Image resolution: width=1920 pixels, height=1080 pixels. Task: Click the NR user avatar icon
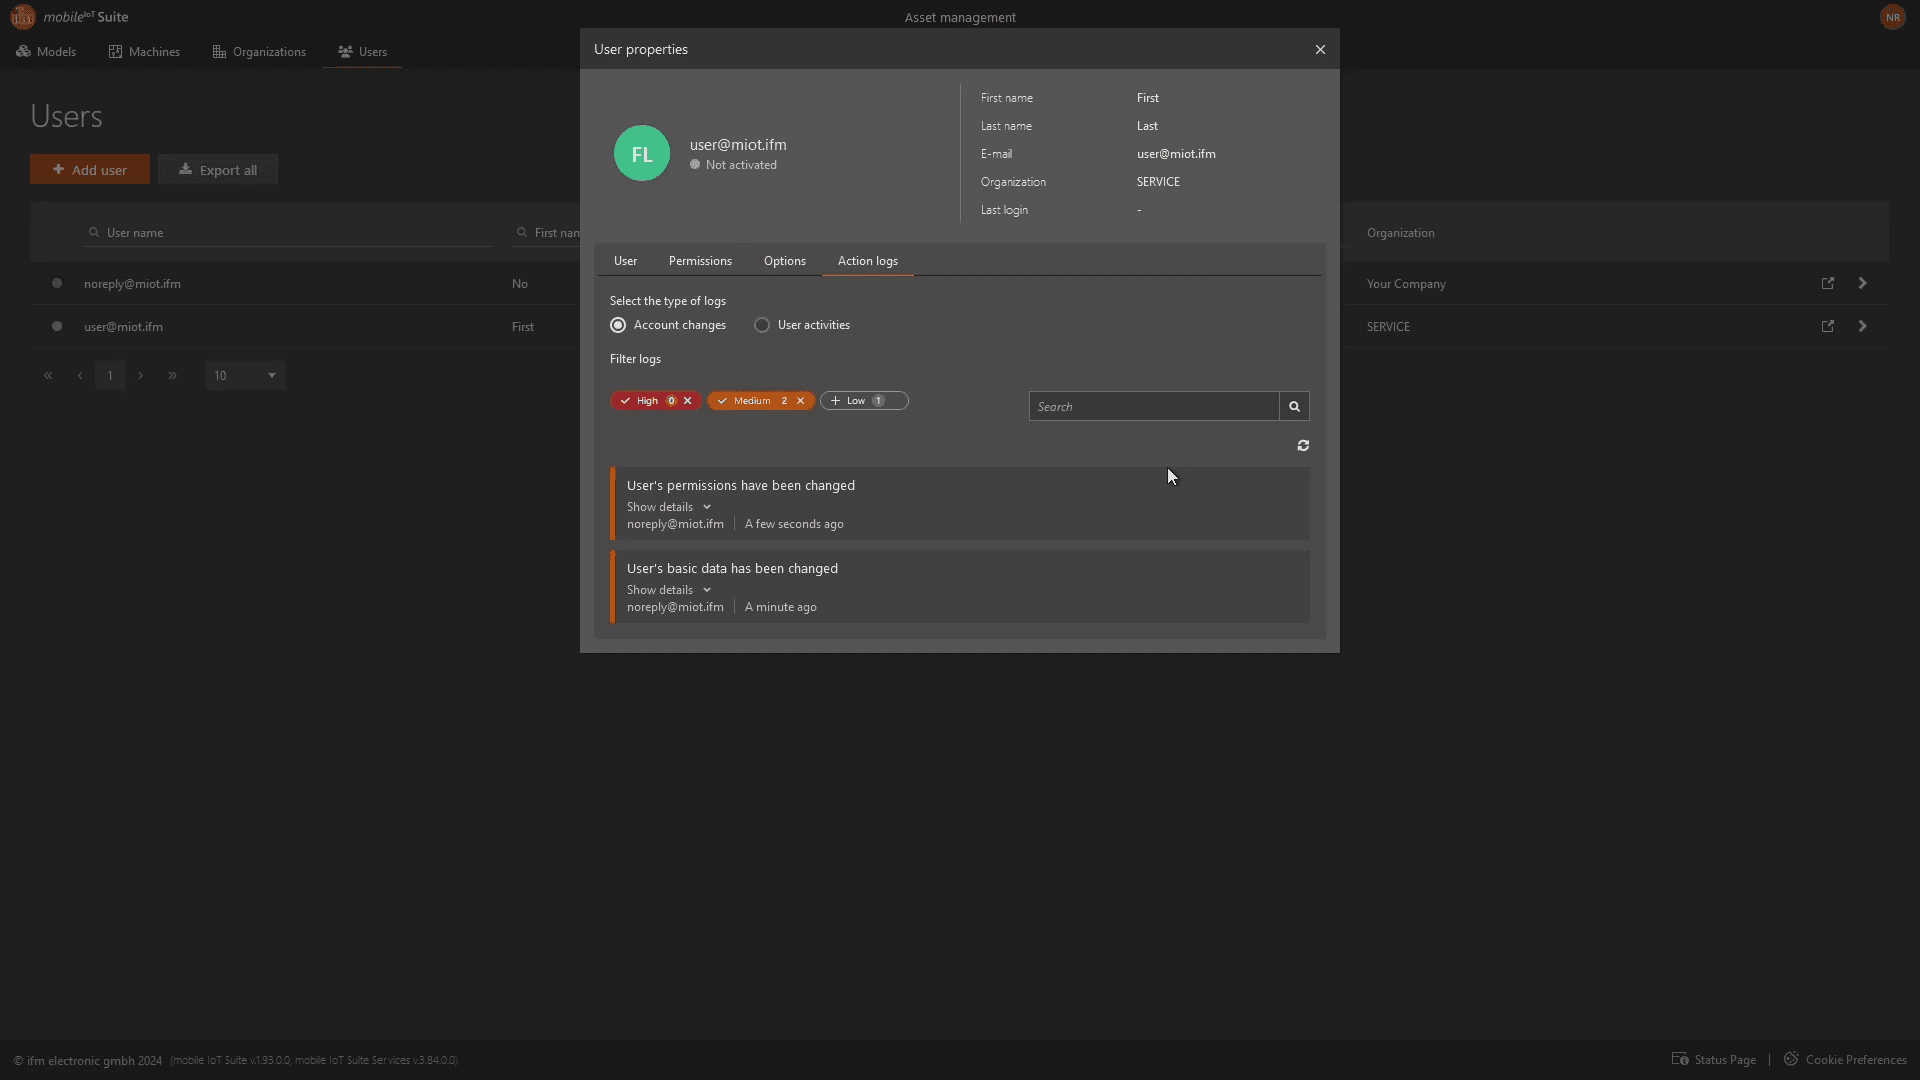(x=1892, y=17)
